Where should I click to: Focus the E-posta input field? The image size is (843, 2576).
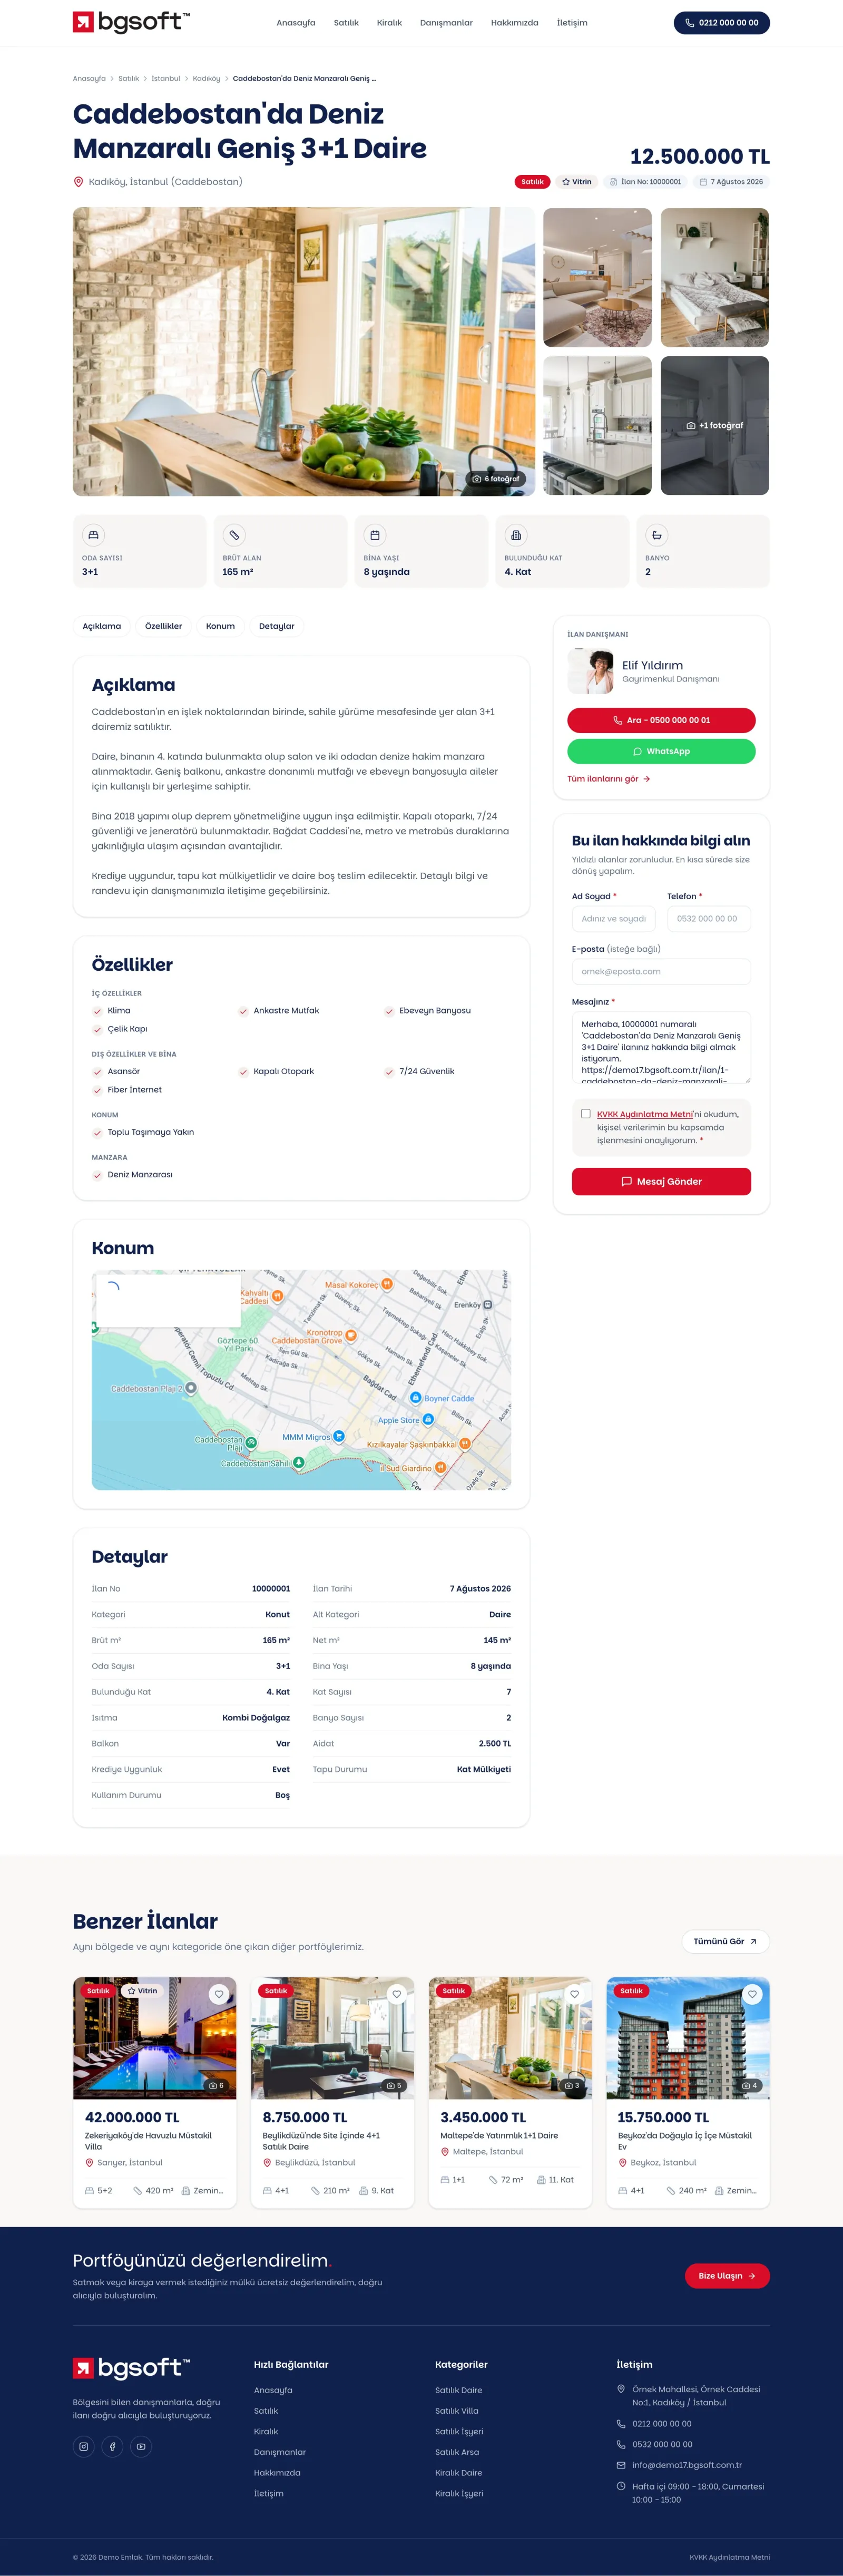click(661, 971)
